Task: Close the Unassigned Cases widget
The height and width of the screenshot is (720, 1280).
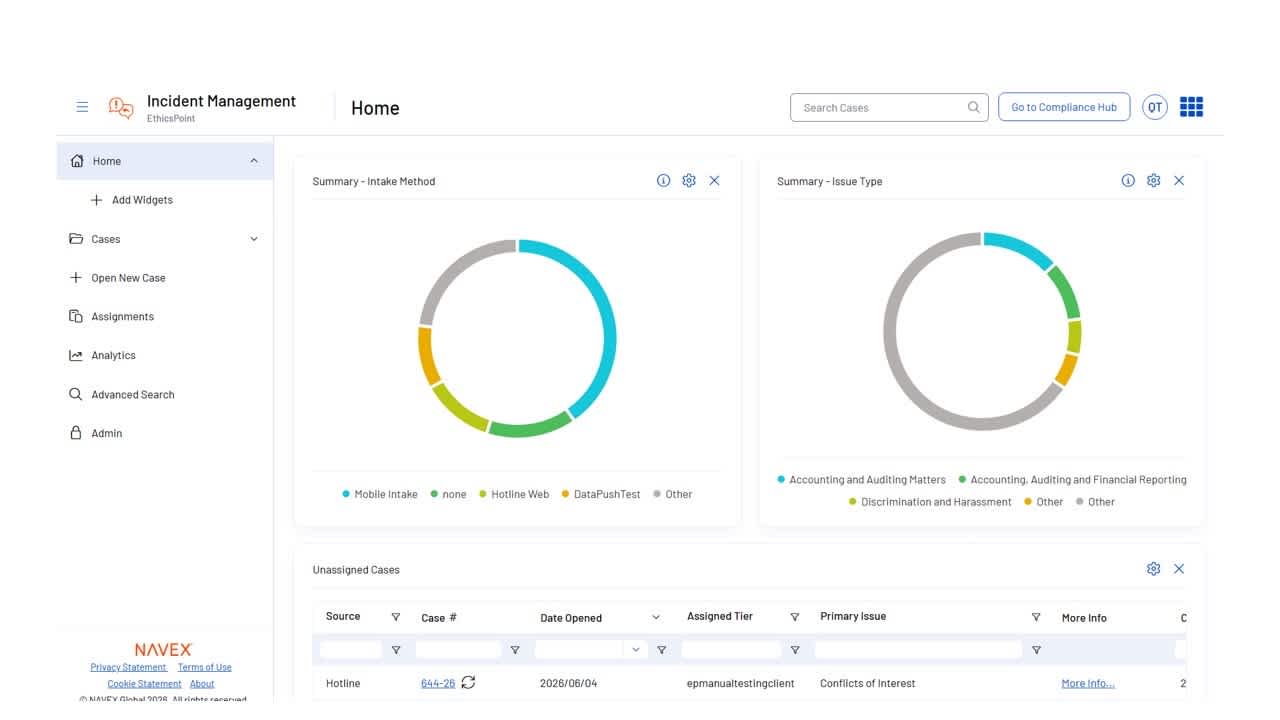Action: (x=1179, y=569)
